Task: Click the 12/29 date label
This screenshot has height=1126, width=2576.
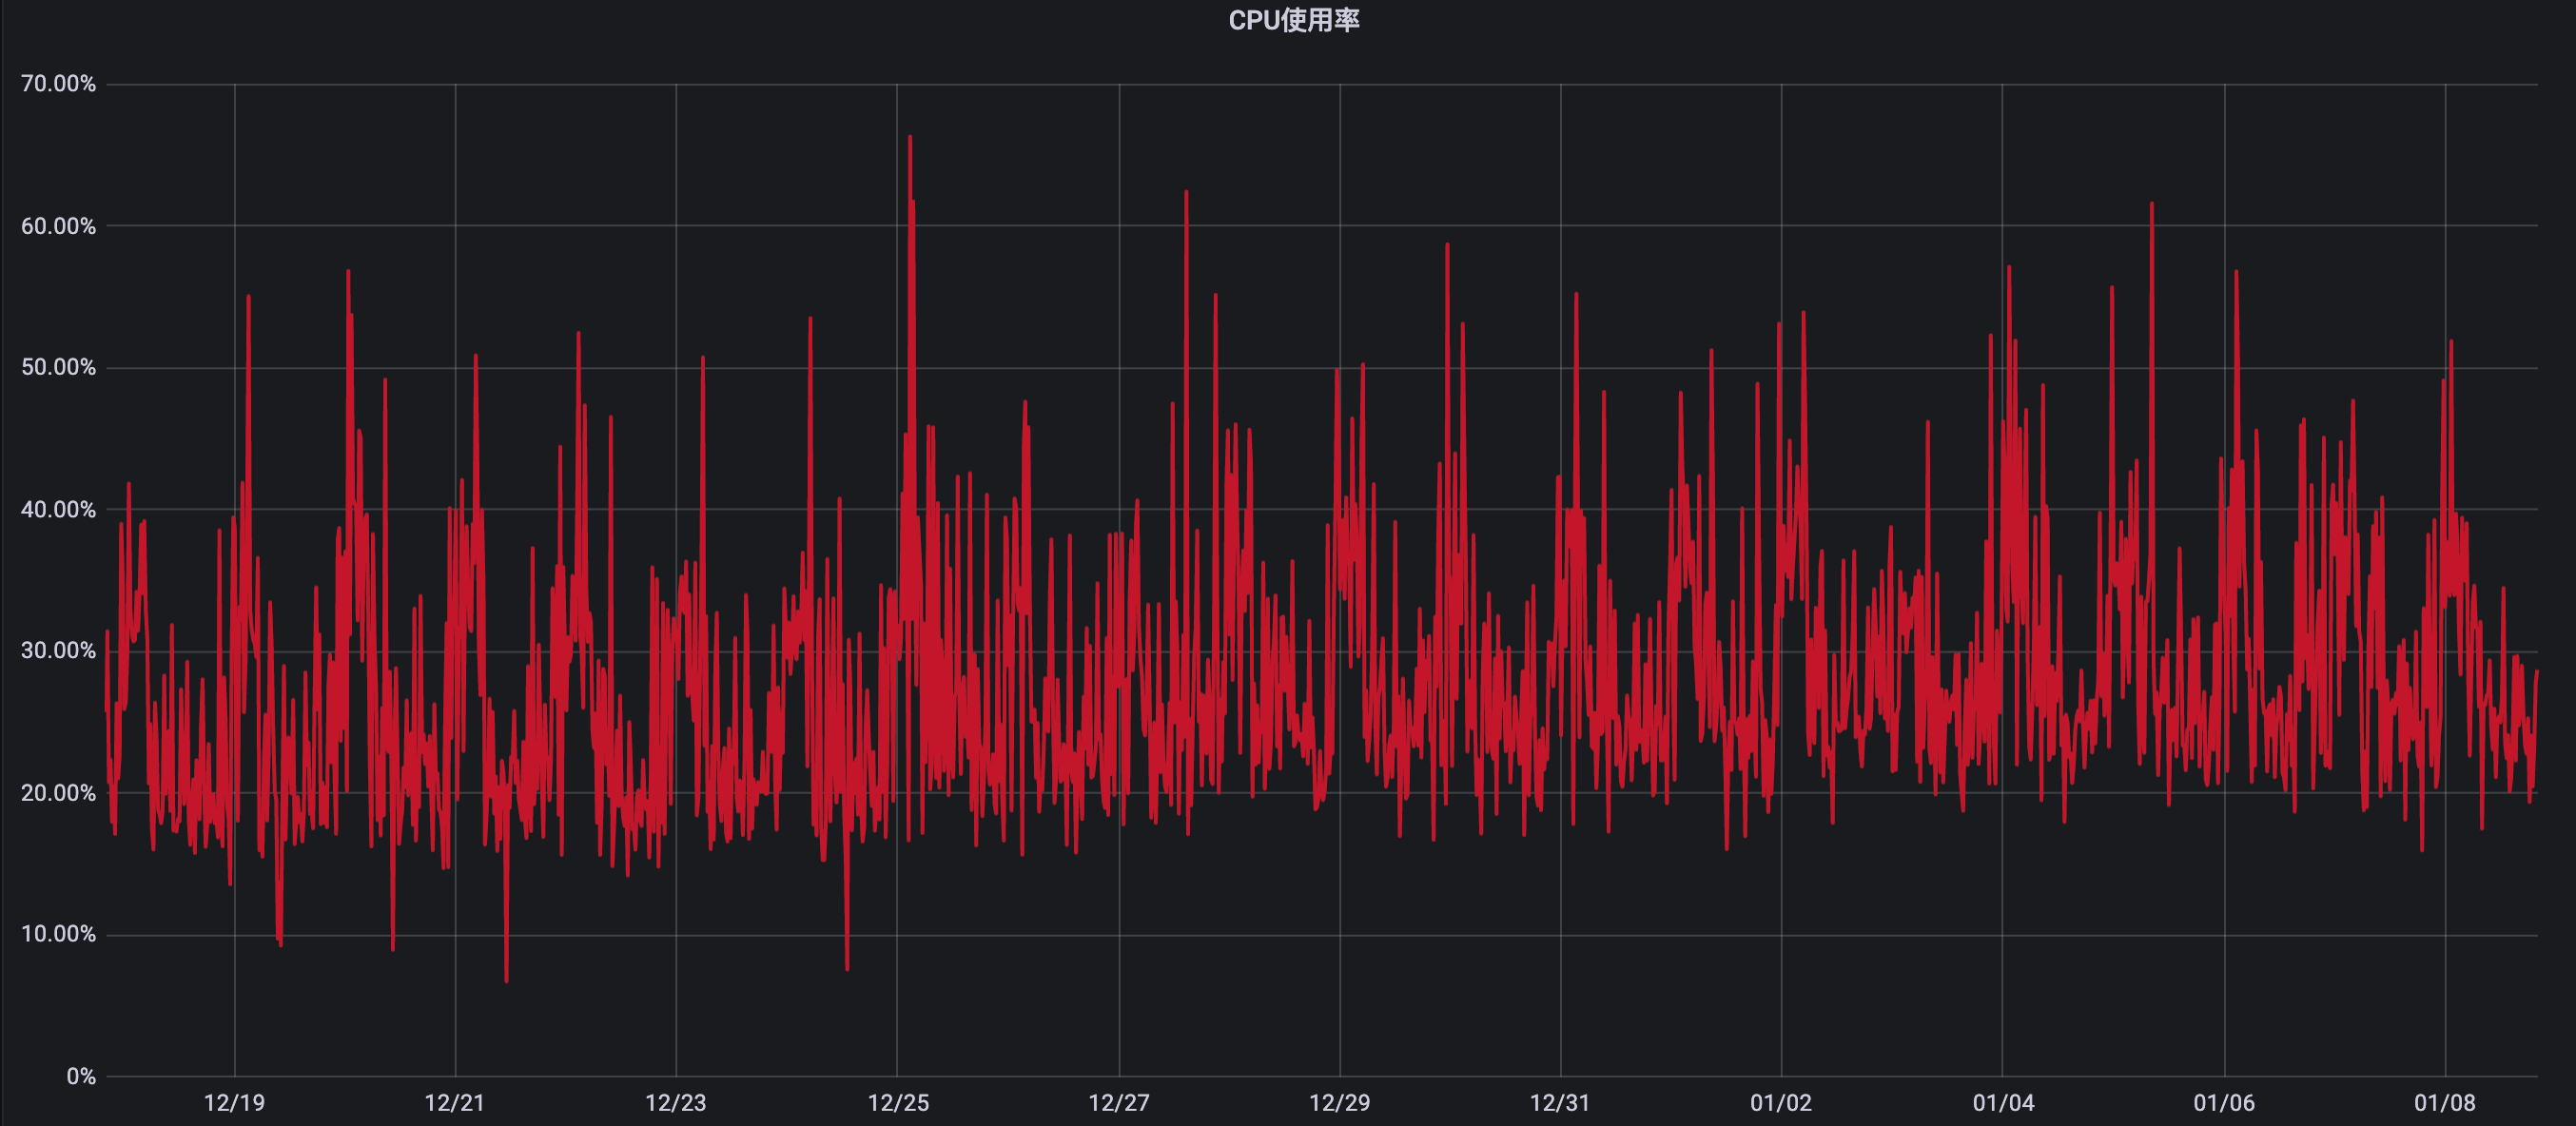Action: pyautogui.click(x=1339, y=1103)
